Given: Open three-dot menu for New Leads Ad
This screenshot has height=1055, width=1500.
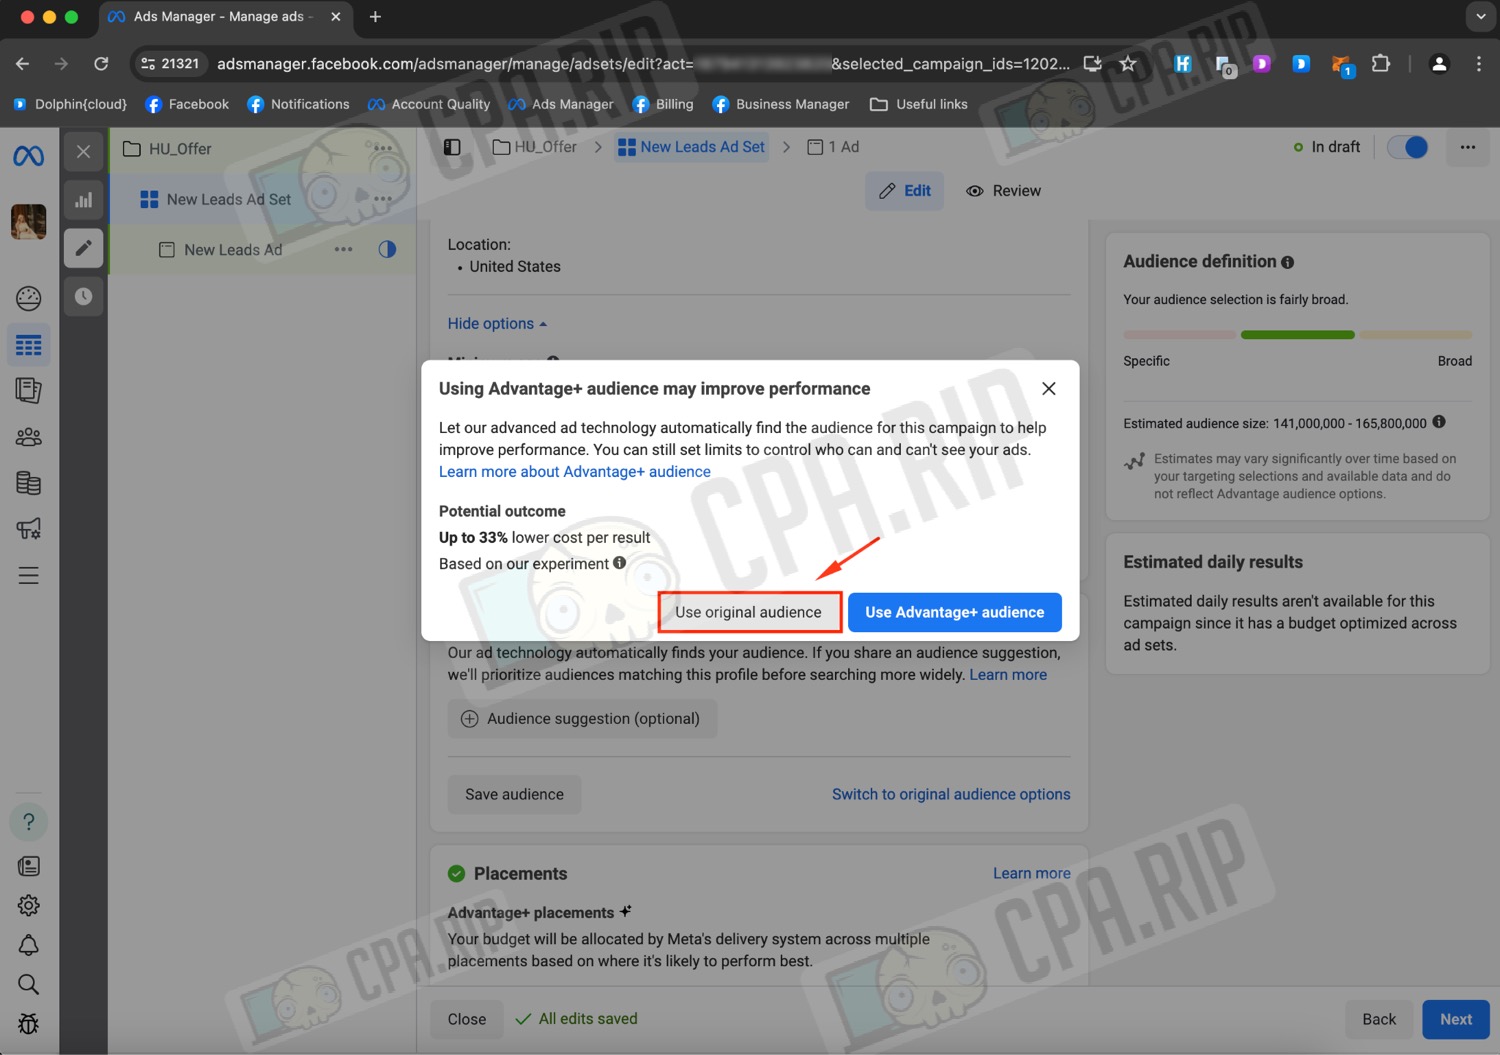Looking at the screenshot, I should pyautogui.click(x=343, y=249).
